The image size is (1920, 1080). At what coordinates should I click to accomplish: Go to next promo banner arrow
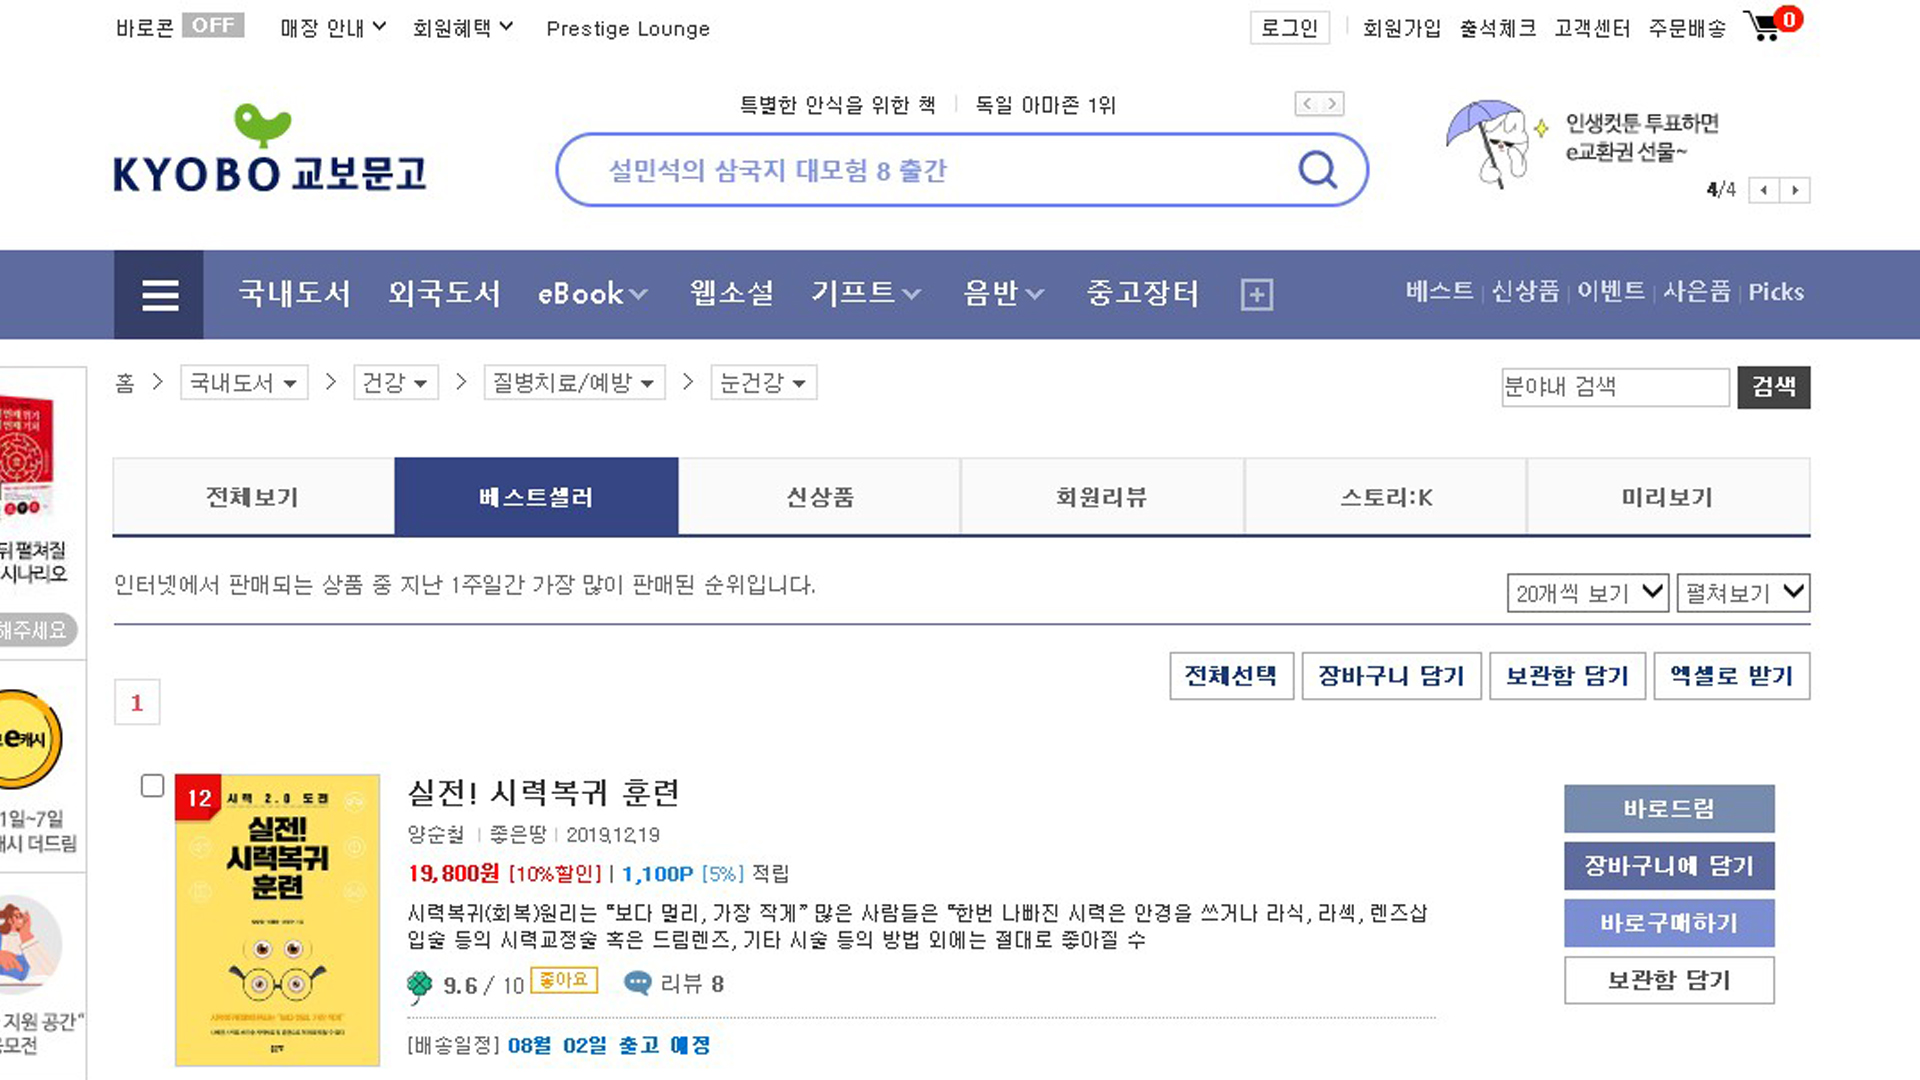pyautogui.click(x=1795, y=190)
